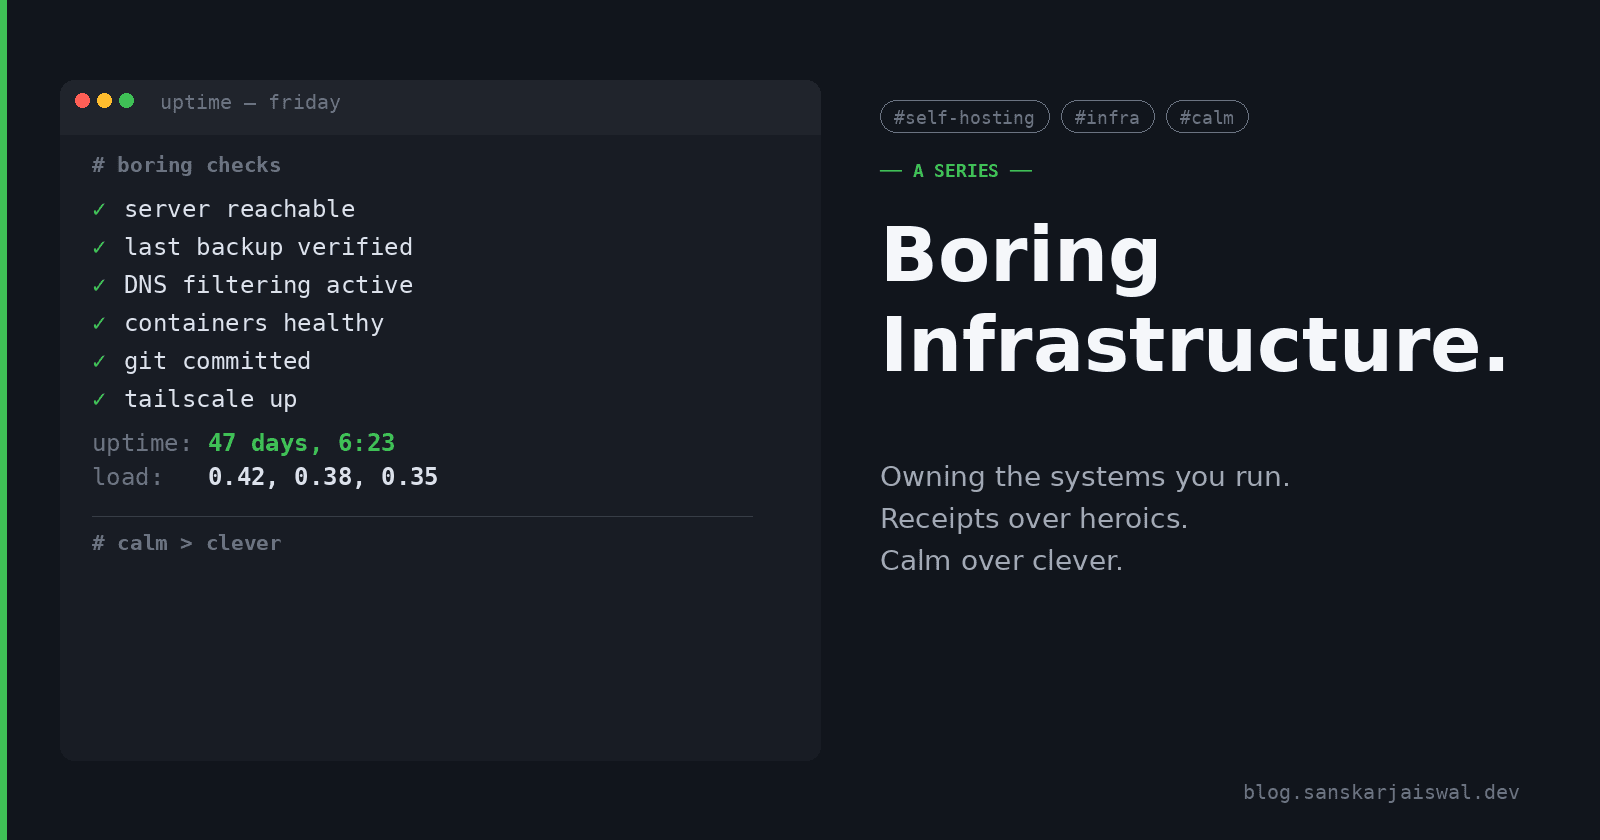Click the '47 days, 6:23' uptime value
The height and width of the screenshot is (840, 1600).
[301, 443]
